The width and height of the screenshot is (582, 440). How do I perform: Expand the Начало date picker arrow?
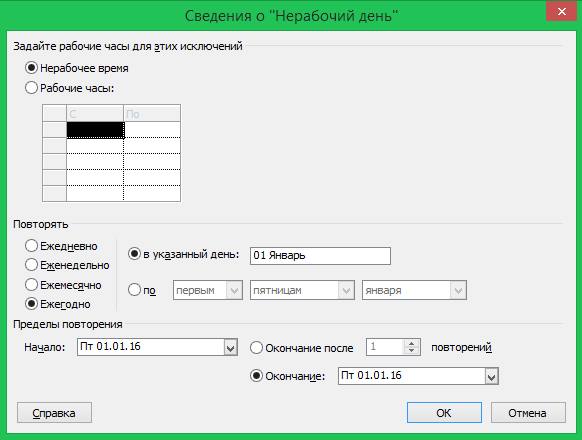pyautogui.click(x=230, y=348)
